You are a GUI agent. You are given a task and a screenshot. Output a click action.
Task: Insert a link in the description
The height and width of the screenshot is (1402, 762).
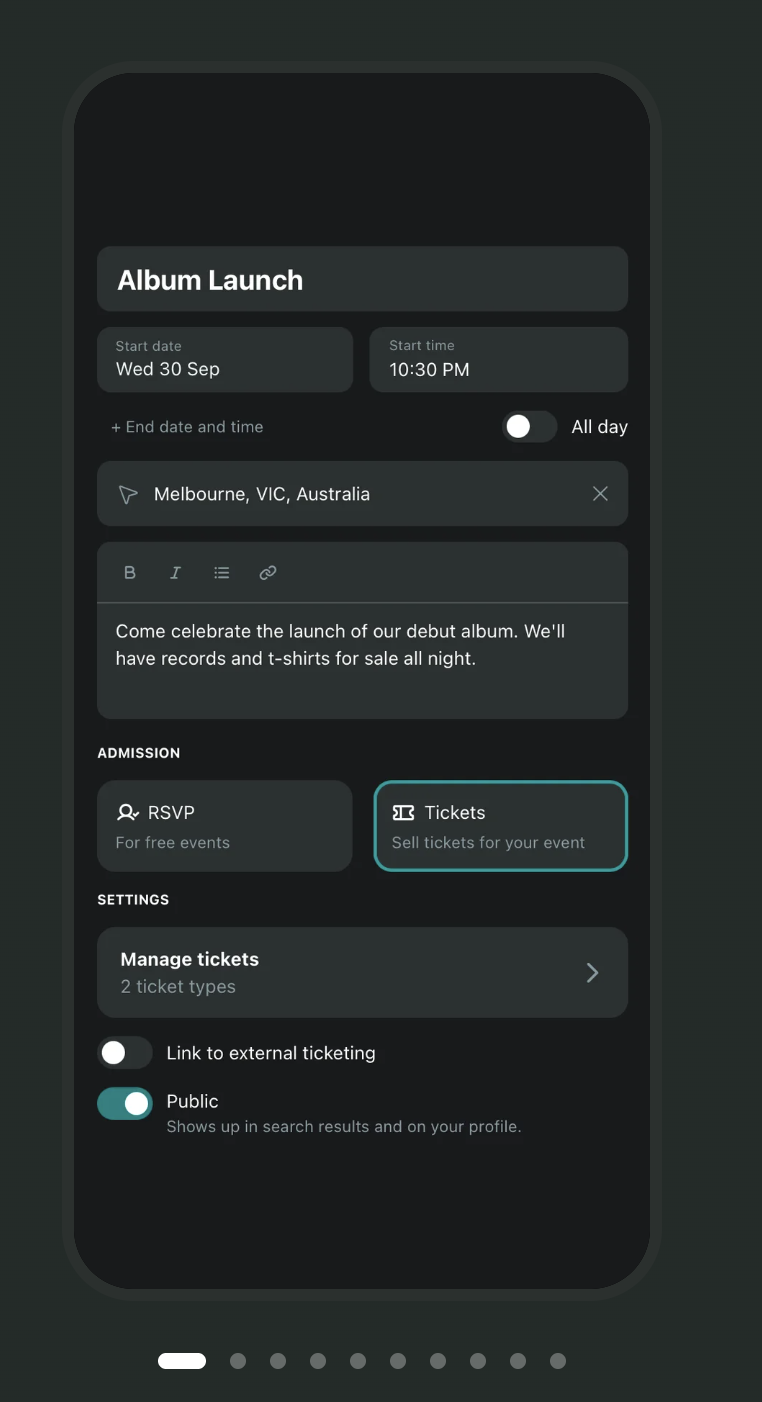coord(268,573)
